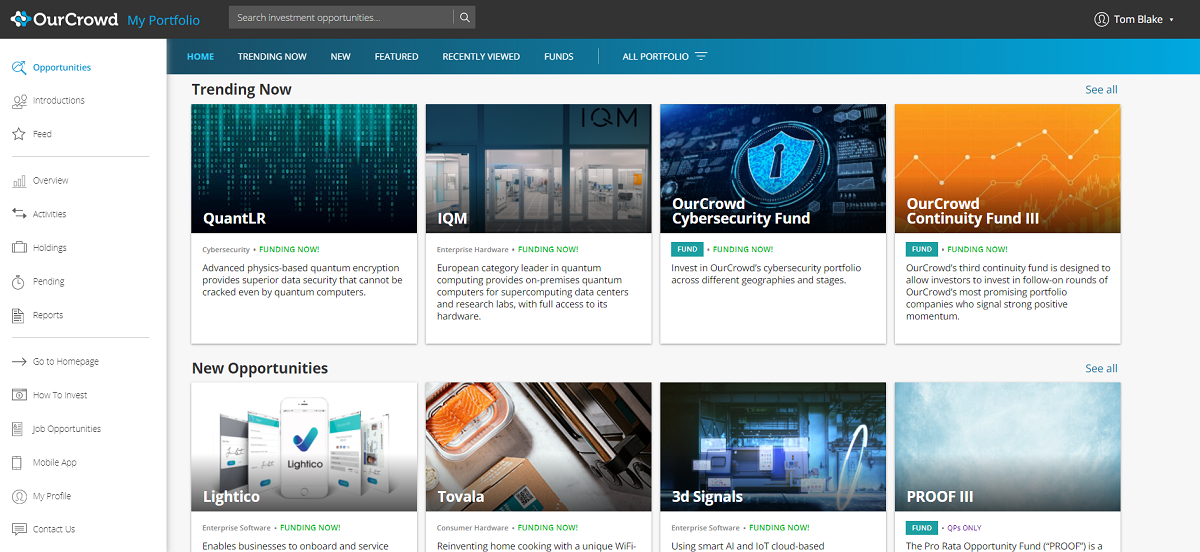Screen dimensions: 1200x552
Task: Click the OurCrowd logo icon
Action: coord(19,19)
